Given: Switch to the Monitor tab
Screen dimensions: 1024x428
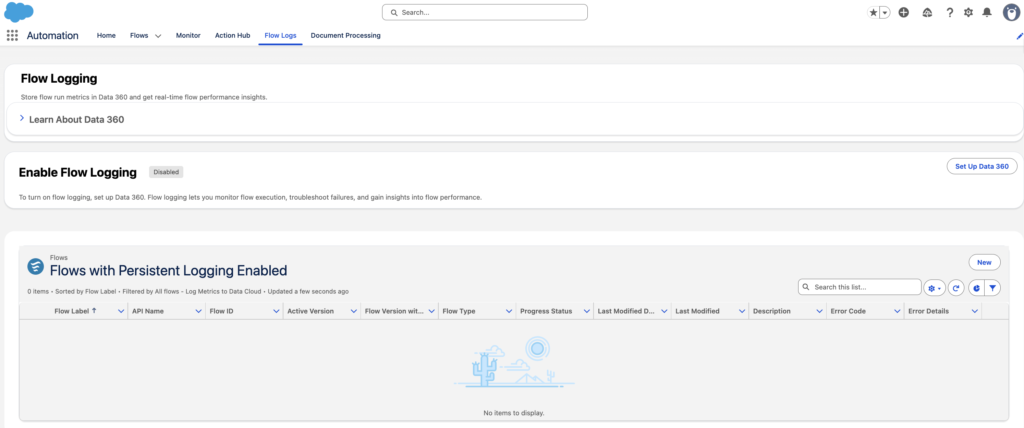Looking at the screenshot, I should tap(188, 35).
